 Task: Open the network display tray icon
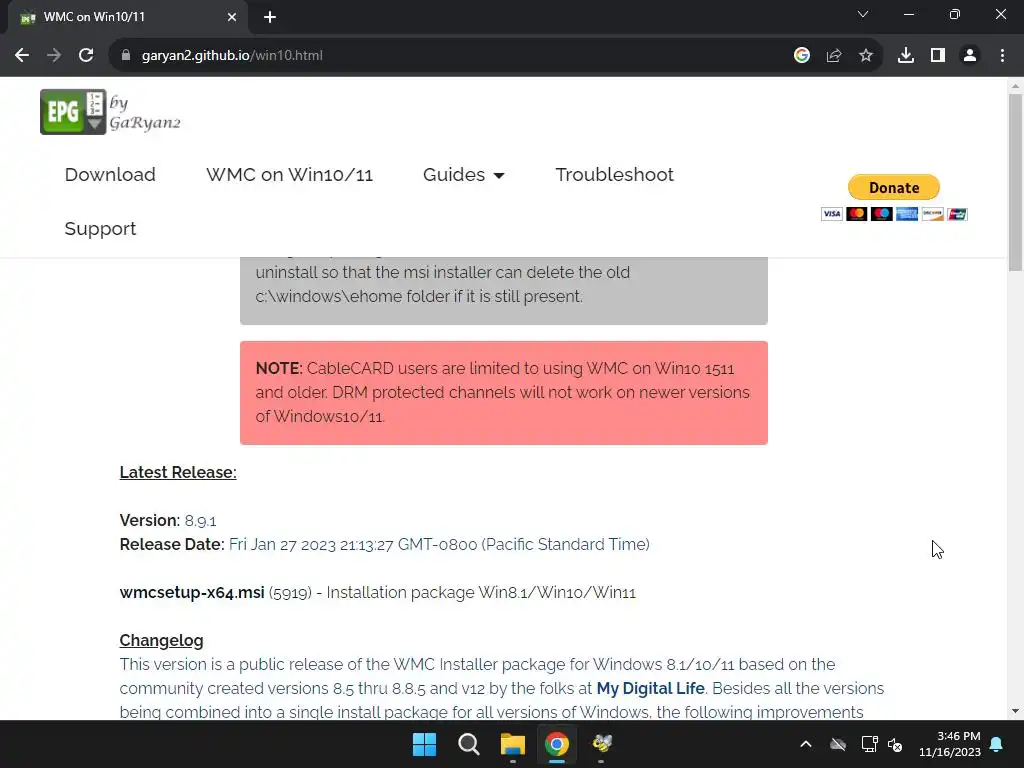point(869,744)
